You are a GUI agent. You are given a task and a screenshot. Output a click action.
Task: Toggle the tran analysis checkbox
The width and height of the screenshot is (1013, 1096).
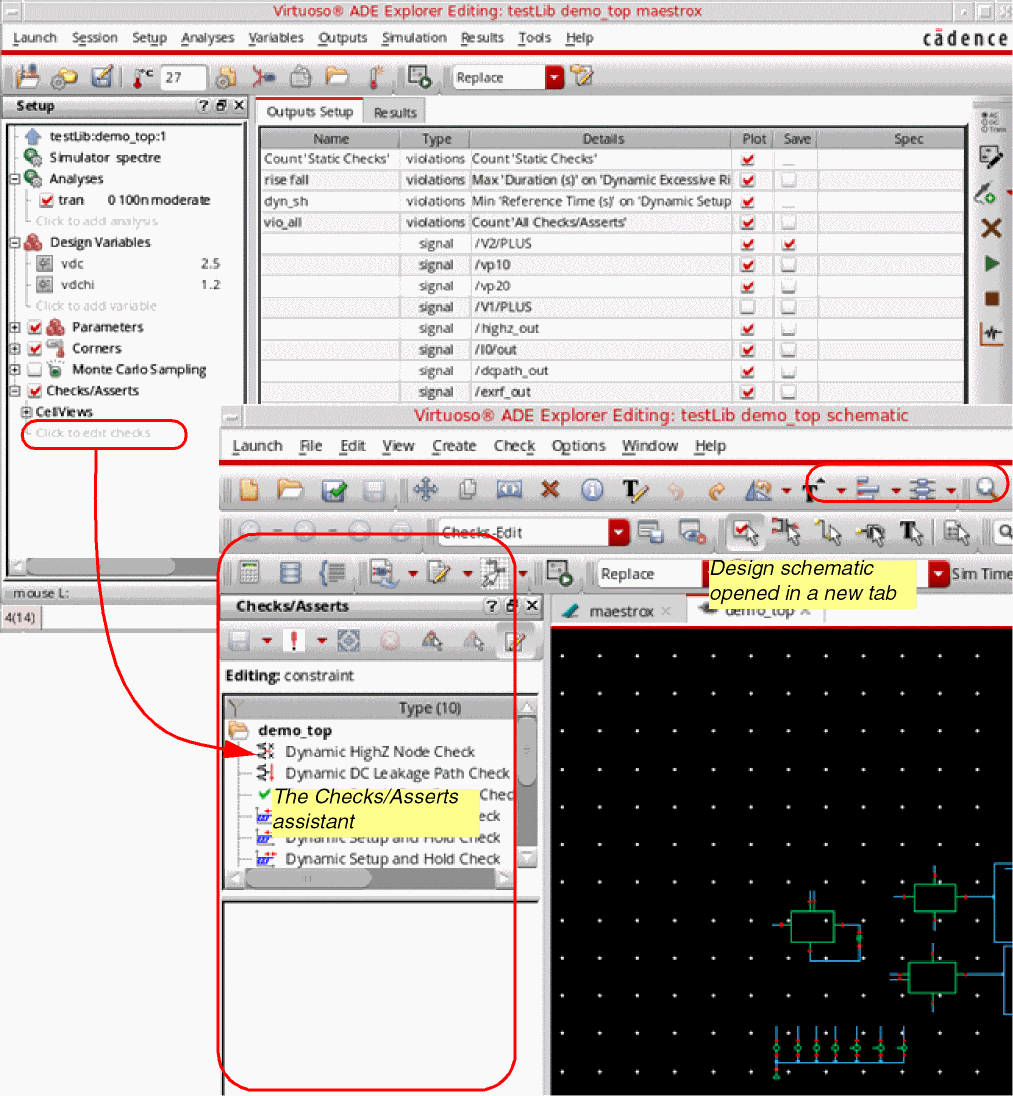(46, 201)
